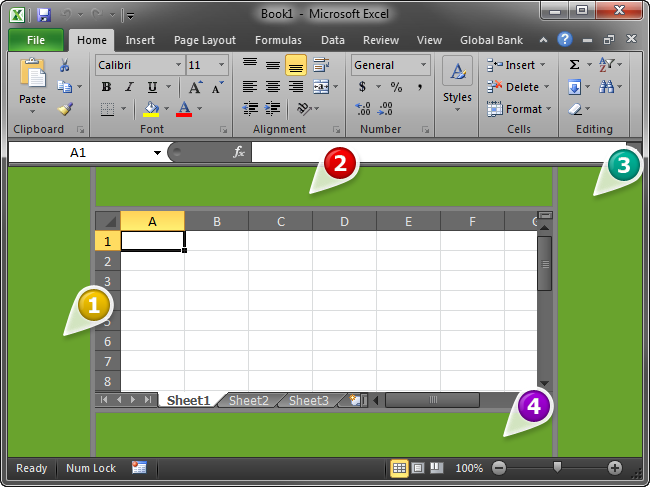Click Zoom In plus button
This screenshot has width=650, height=487.
tap(615, 468)
